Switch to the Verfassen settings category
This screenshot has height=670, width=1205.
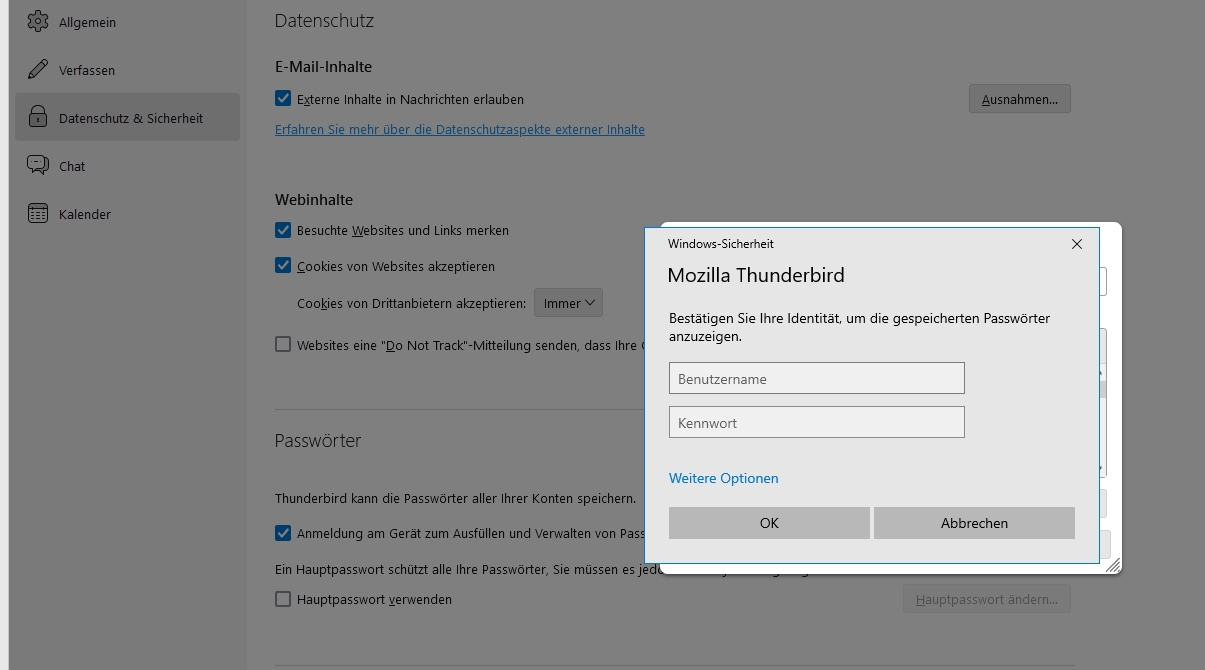coord(87,70)
